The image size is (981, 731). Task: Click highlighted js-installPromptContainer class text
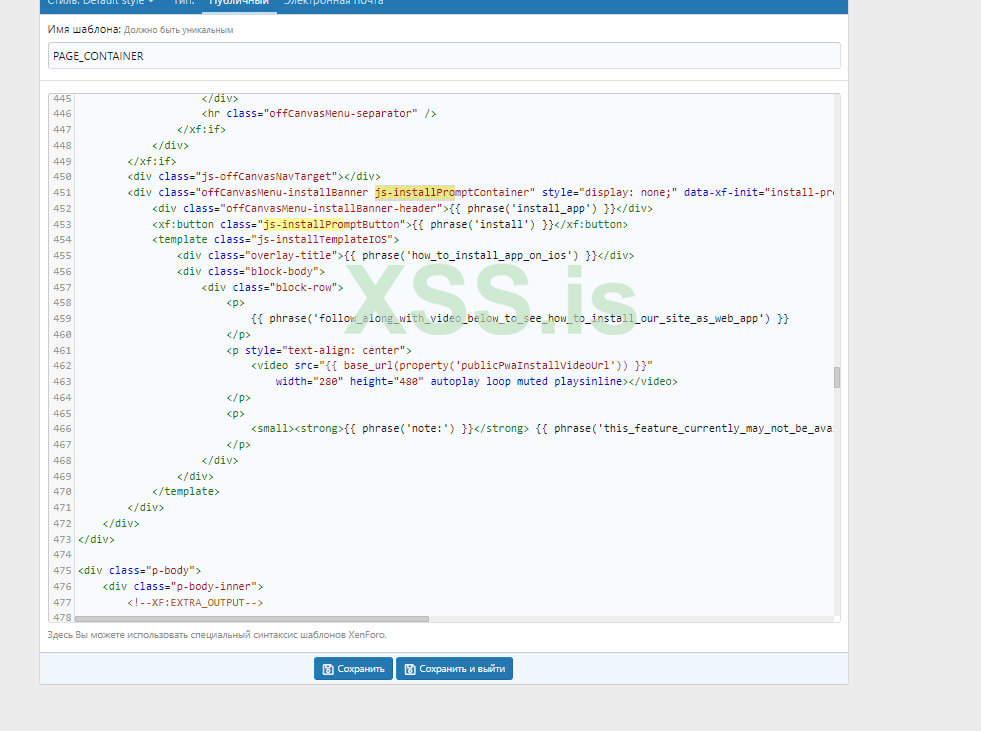(455, 192)
